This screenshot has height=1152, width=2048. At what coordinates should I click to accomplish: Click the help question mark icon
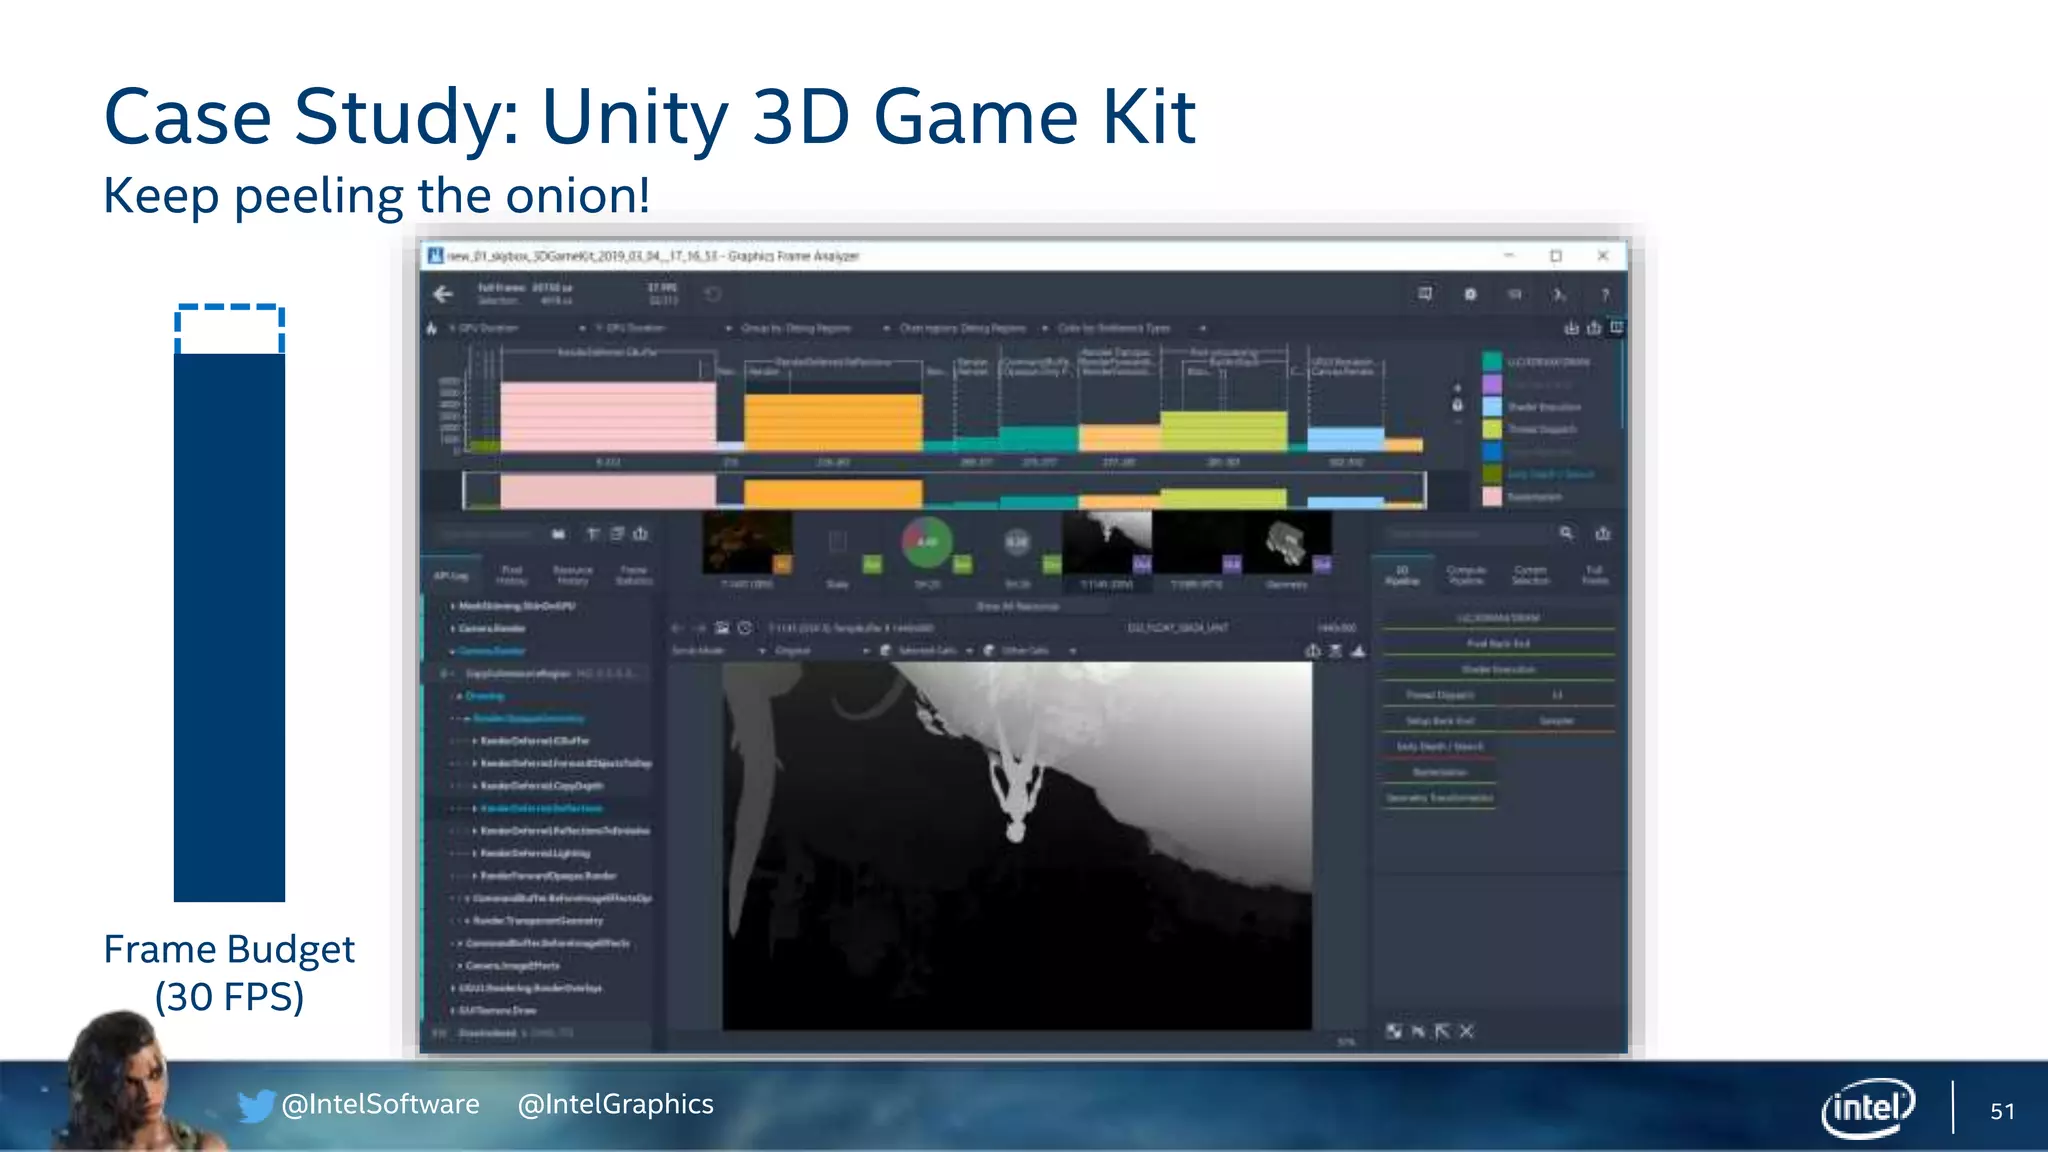(1605, 294)
